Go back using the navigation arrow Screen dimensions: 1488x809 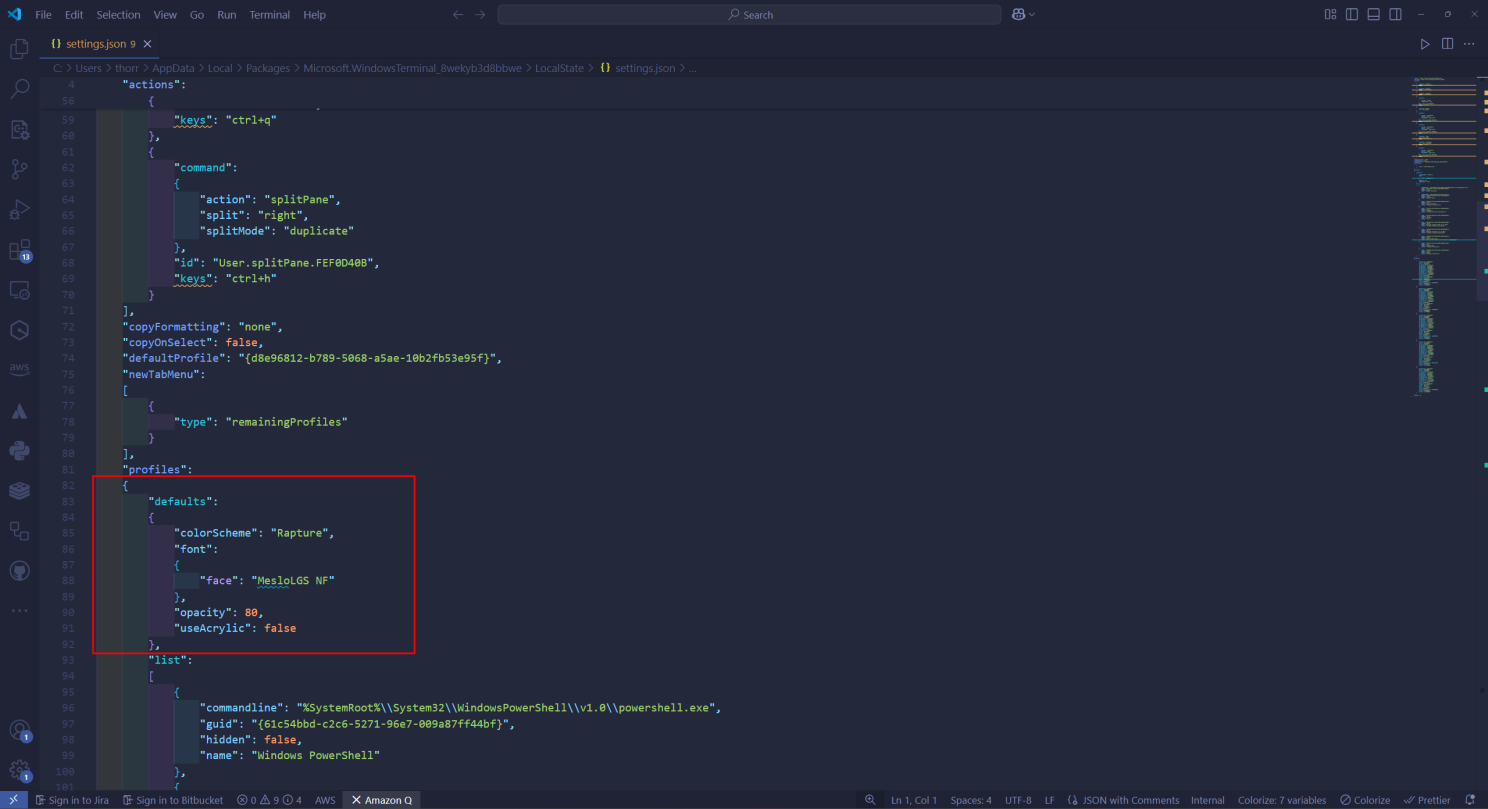pyautogui.click(x=458, y=14)
